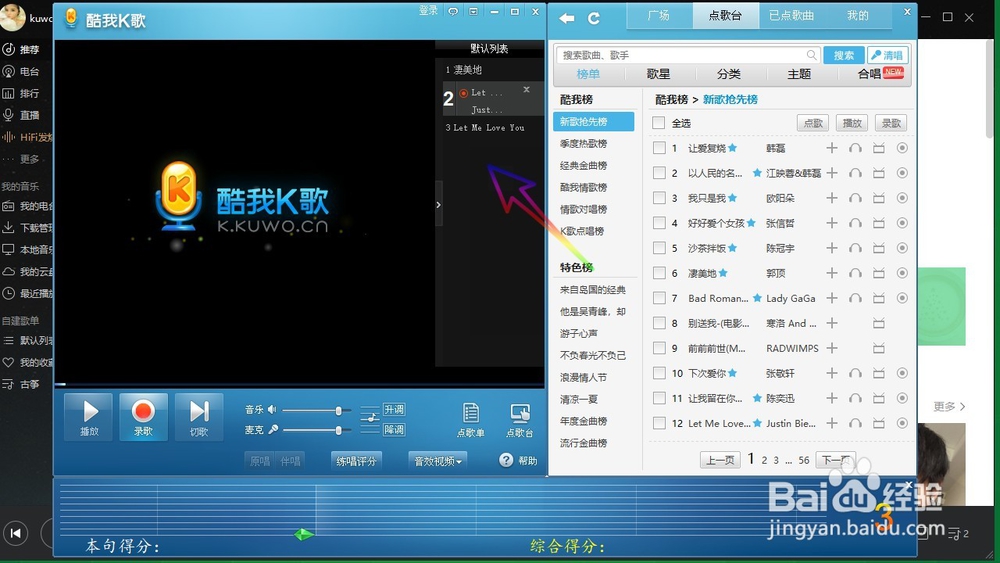Screen dimensions: 1000x563
Task: Collapse the 默认列表 panel with its arrow
Action: click(439, 205)
